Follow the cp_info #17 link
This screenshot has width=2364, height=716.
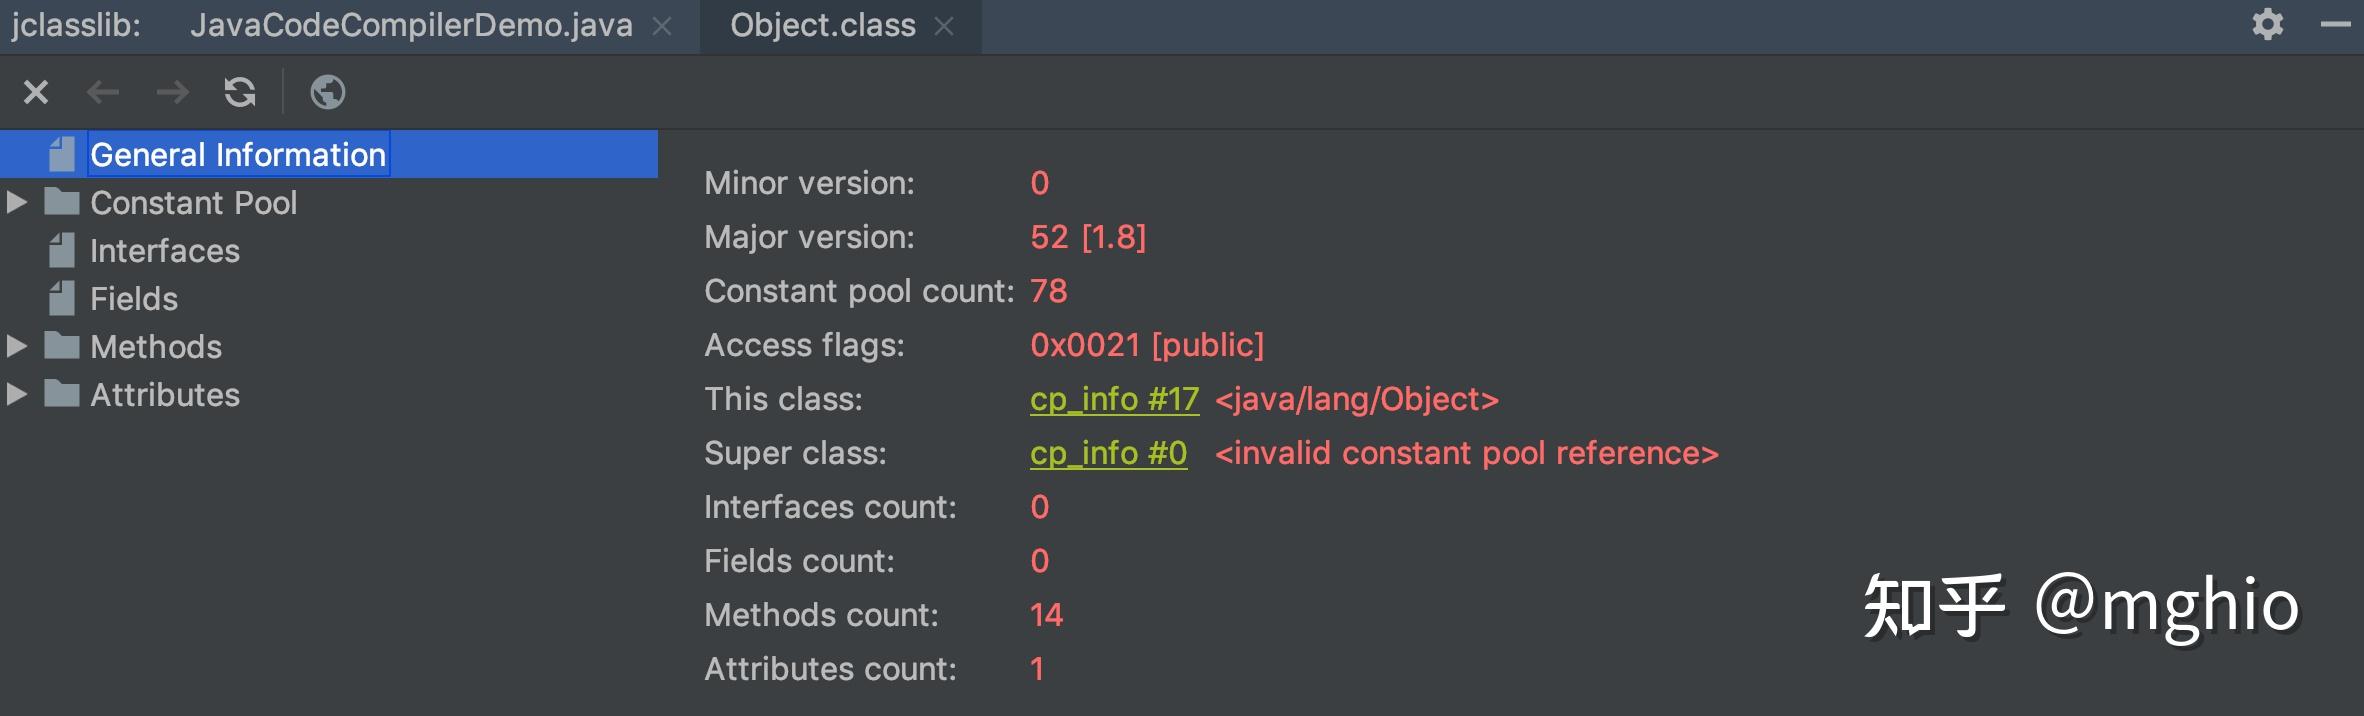pos(1114,400)
